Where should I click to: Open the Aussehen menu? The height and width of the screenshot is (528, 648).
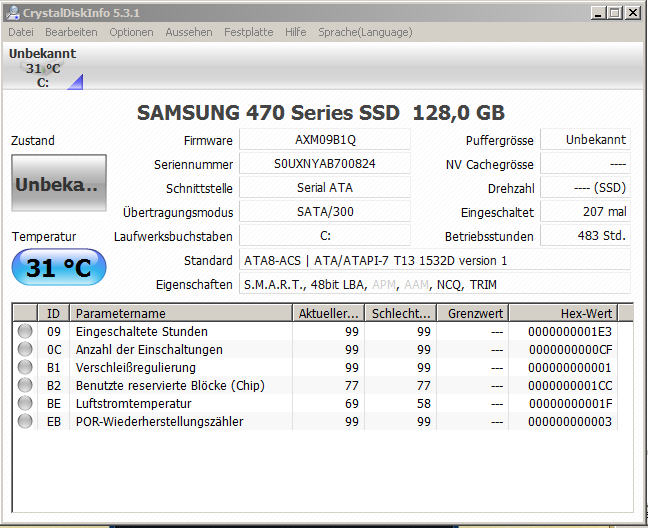[x=189, y=32]
